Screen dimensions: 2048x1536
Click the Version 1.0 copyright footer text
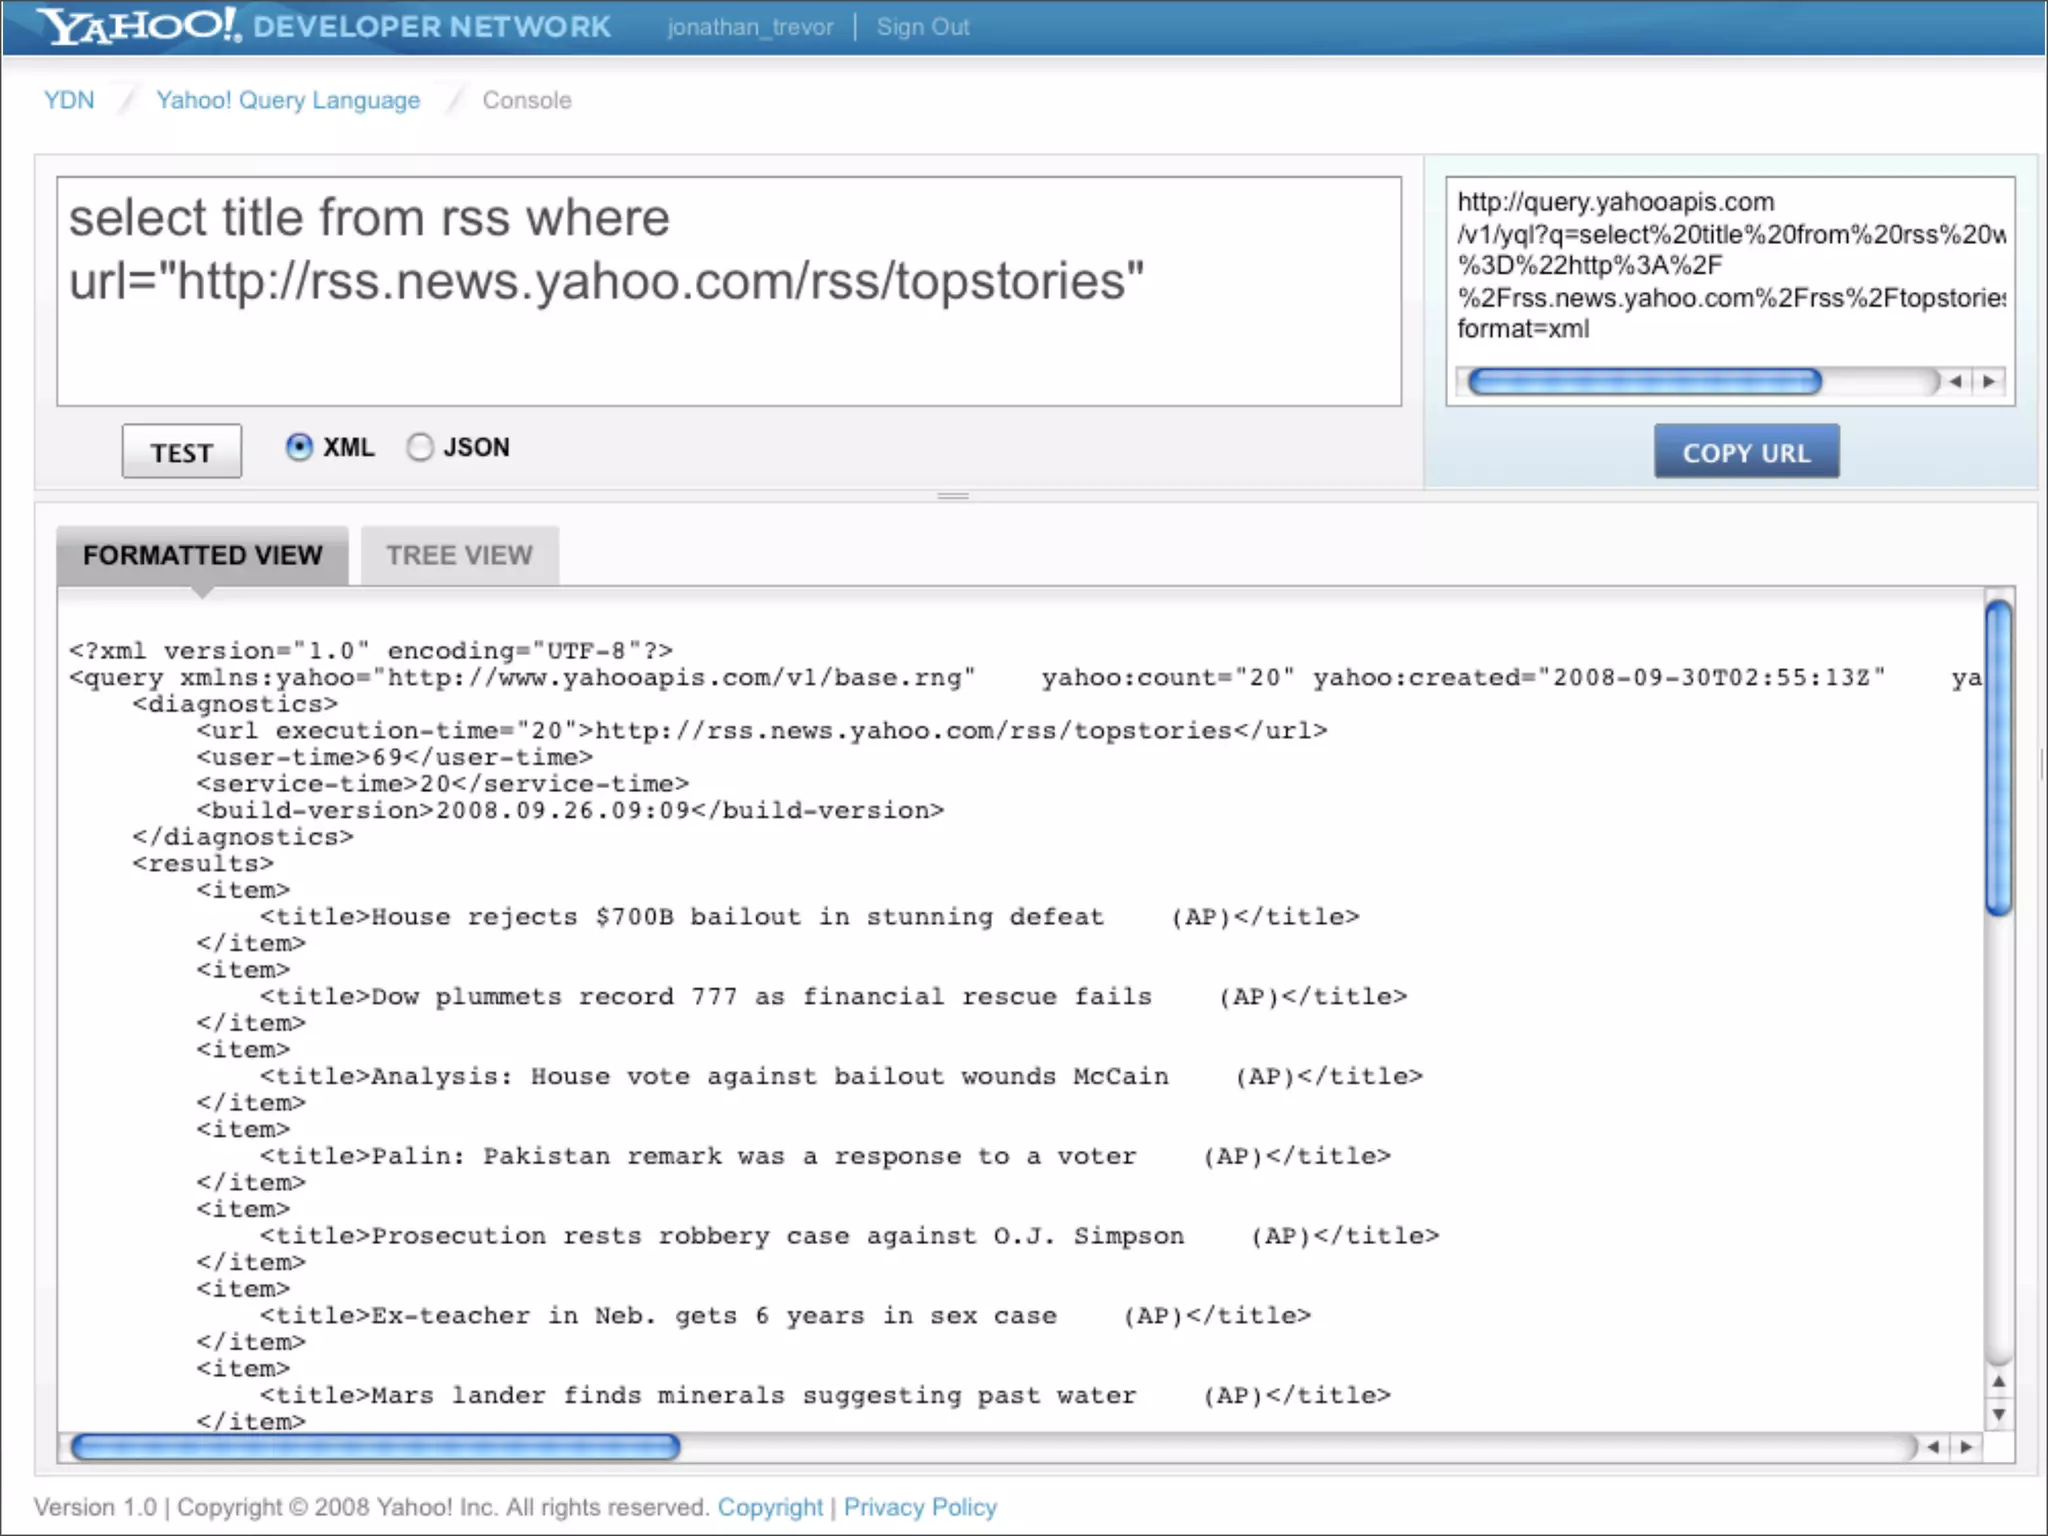372,1507
